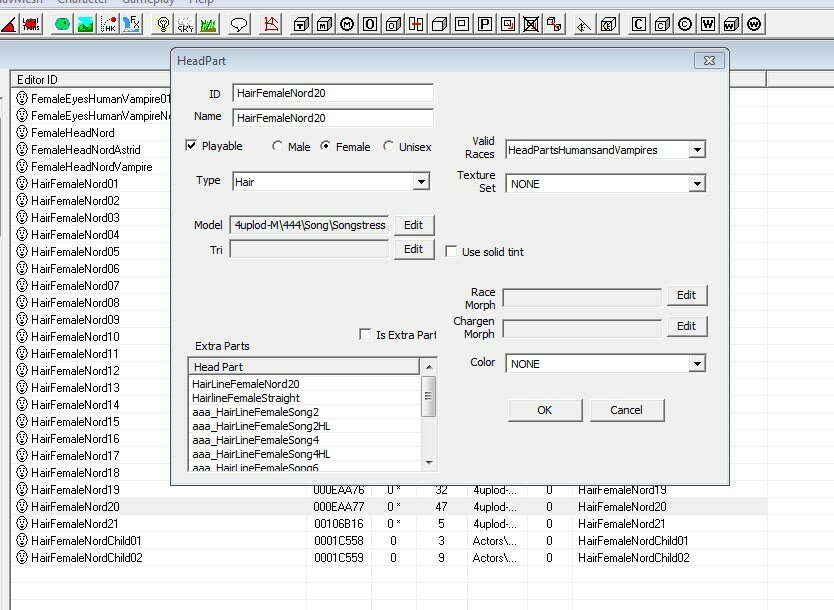Open the Gameplay menu

coord(148,2)
